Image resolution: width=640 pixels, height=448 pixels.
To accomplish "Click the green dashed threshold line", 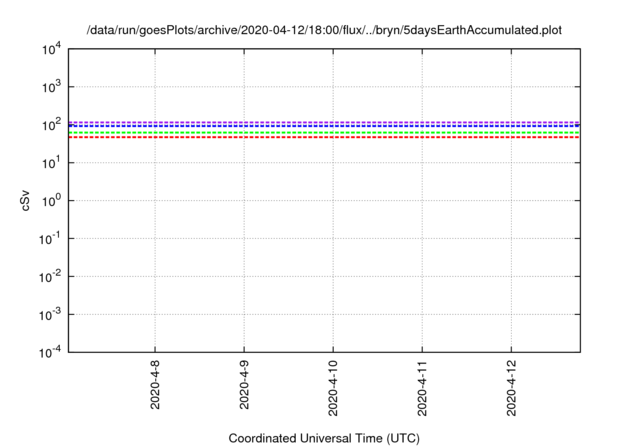I will (324, 133).
